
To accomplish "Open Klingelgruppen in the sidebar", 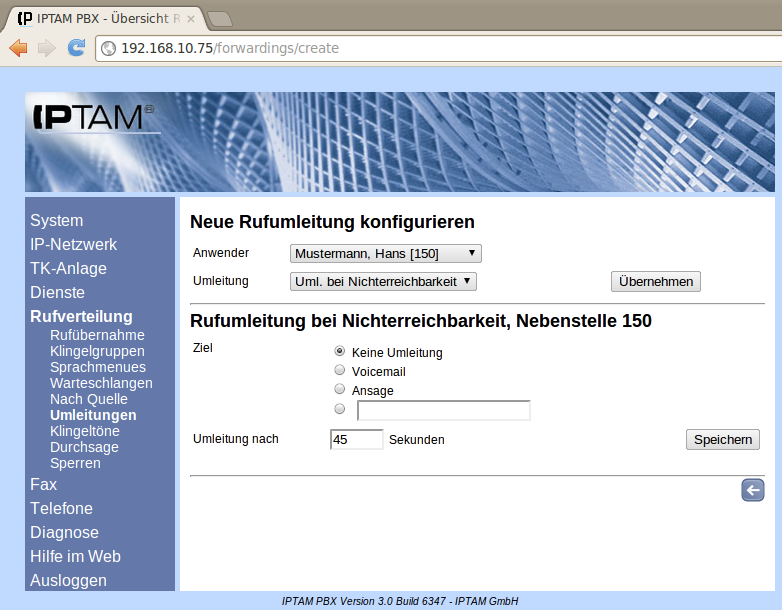I will (97, 351).
